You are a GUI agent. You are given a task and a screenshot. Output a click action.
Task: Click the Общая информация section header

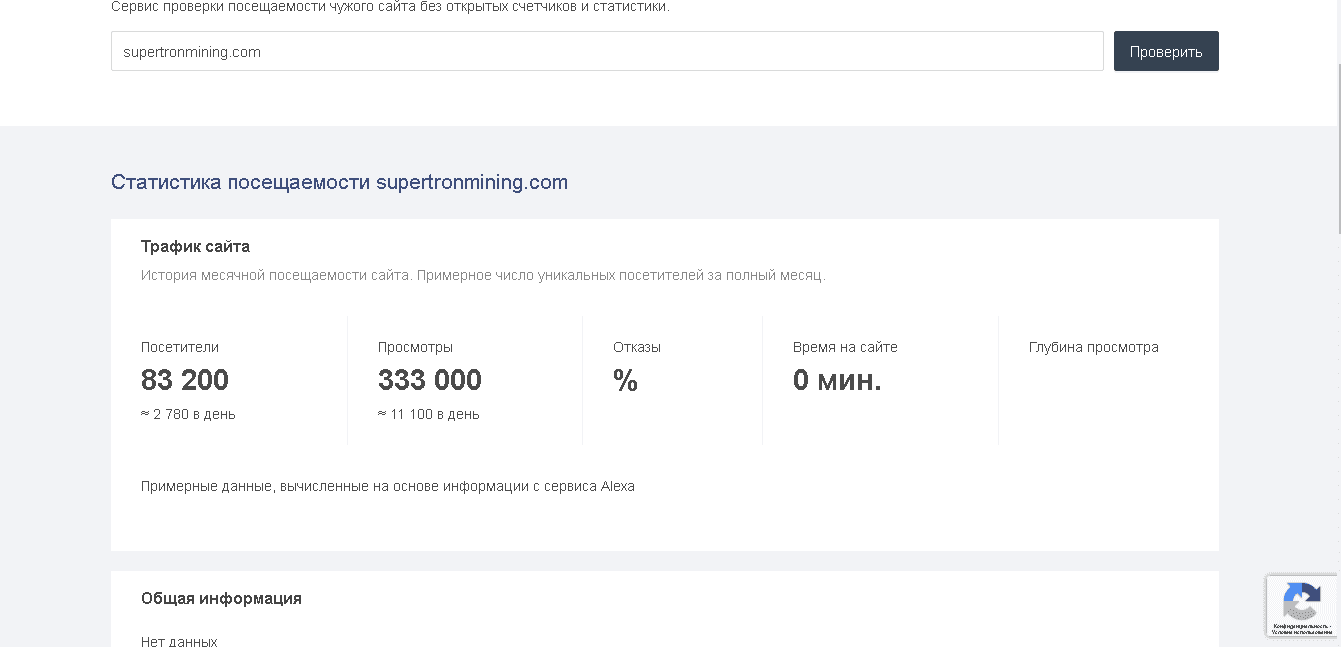pos(221,598)
